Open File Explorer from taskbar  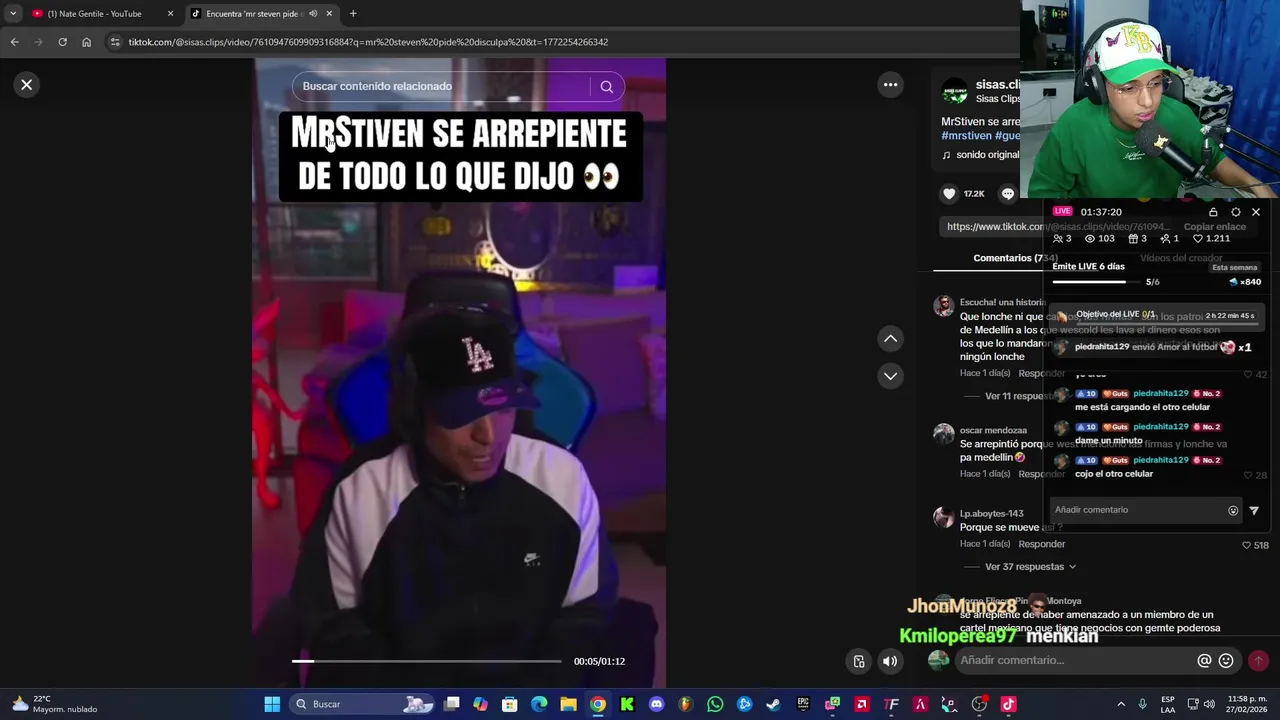click(x=568, y=704)
